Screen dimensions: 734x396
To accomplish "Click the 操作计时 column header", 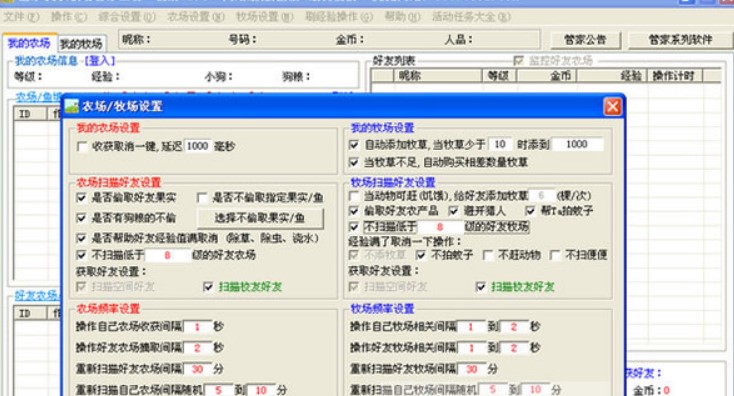I will pyautogui.click(x=674, y=75).
